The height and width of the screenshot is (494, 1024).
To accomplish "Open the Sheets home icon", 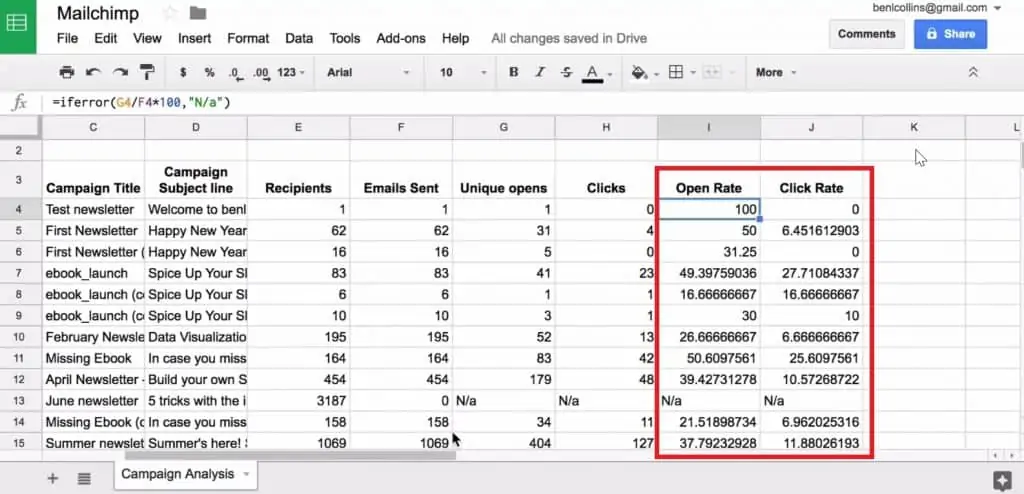I will [18, 23].
